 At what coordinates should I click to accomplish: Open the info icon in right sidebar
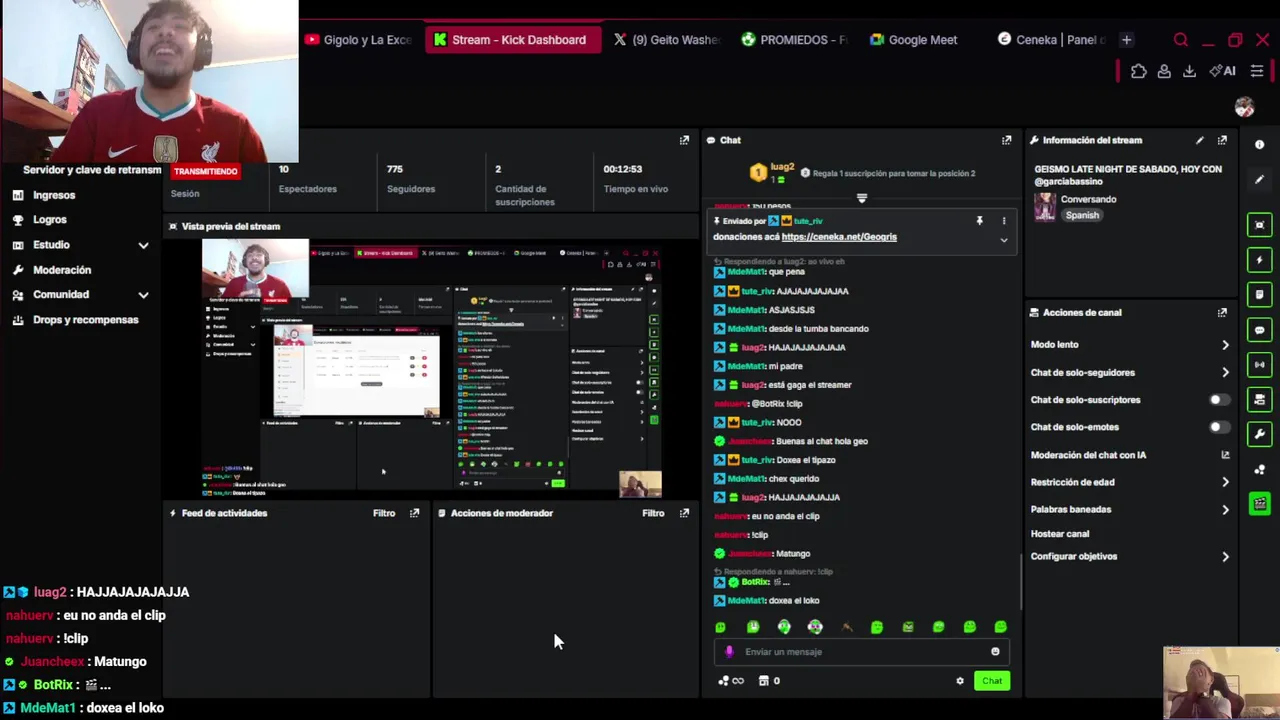(1259, 145)
